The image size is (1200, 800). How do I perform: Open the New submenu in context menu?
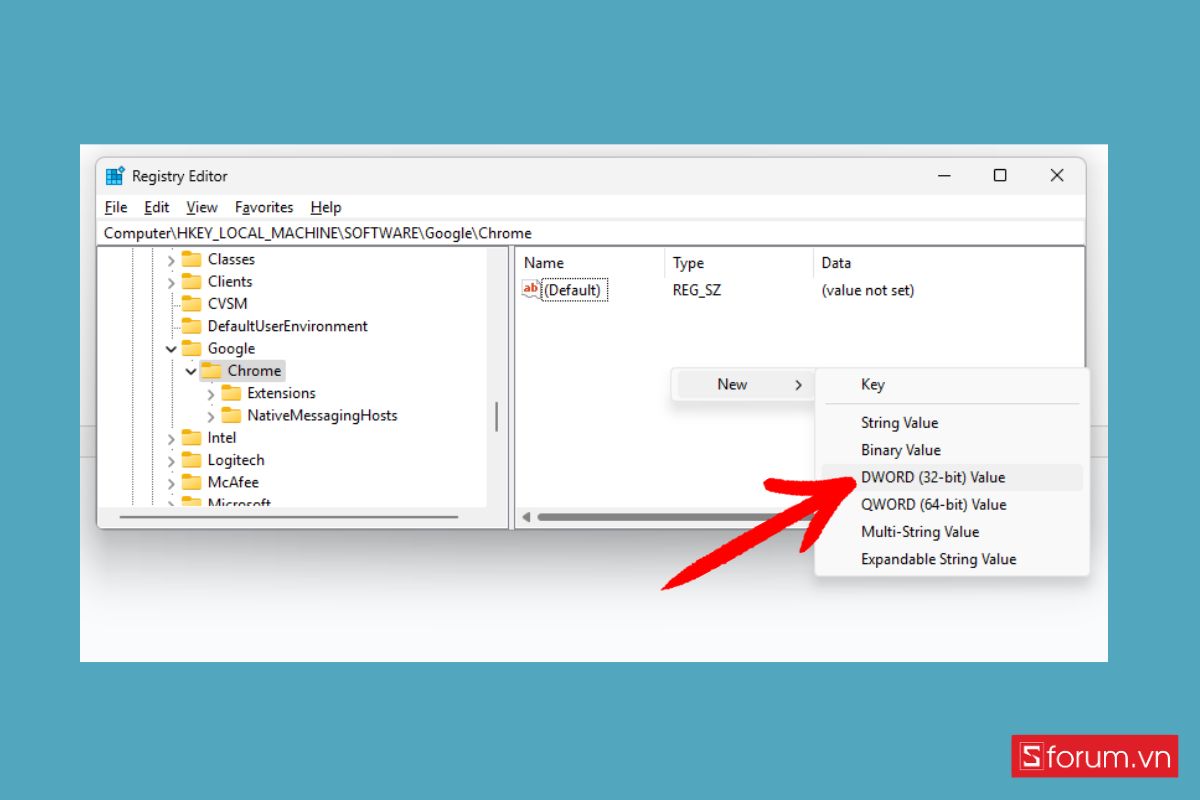coord(742,384)
